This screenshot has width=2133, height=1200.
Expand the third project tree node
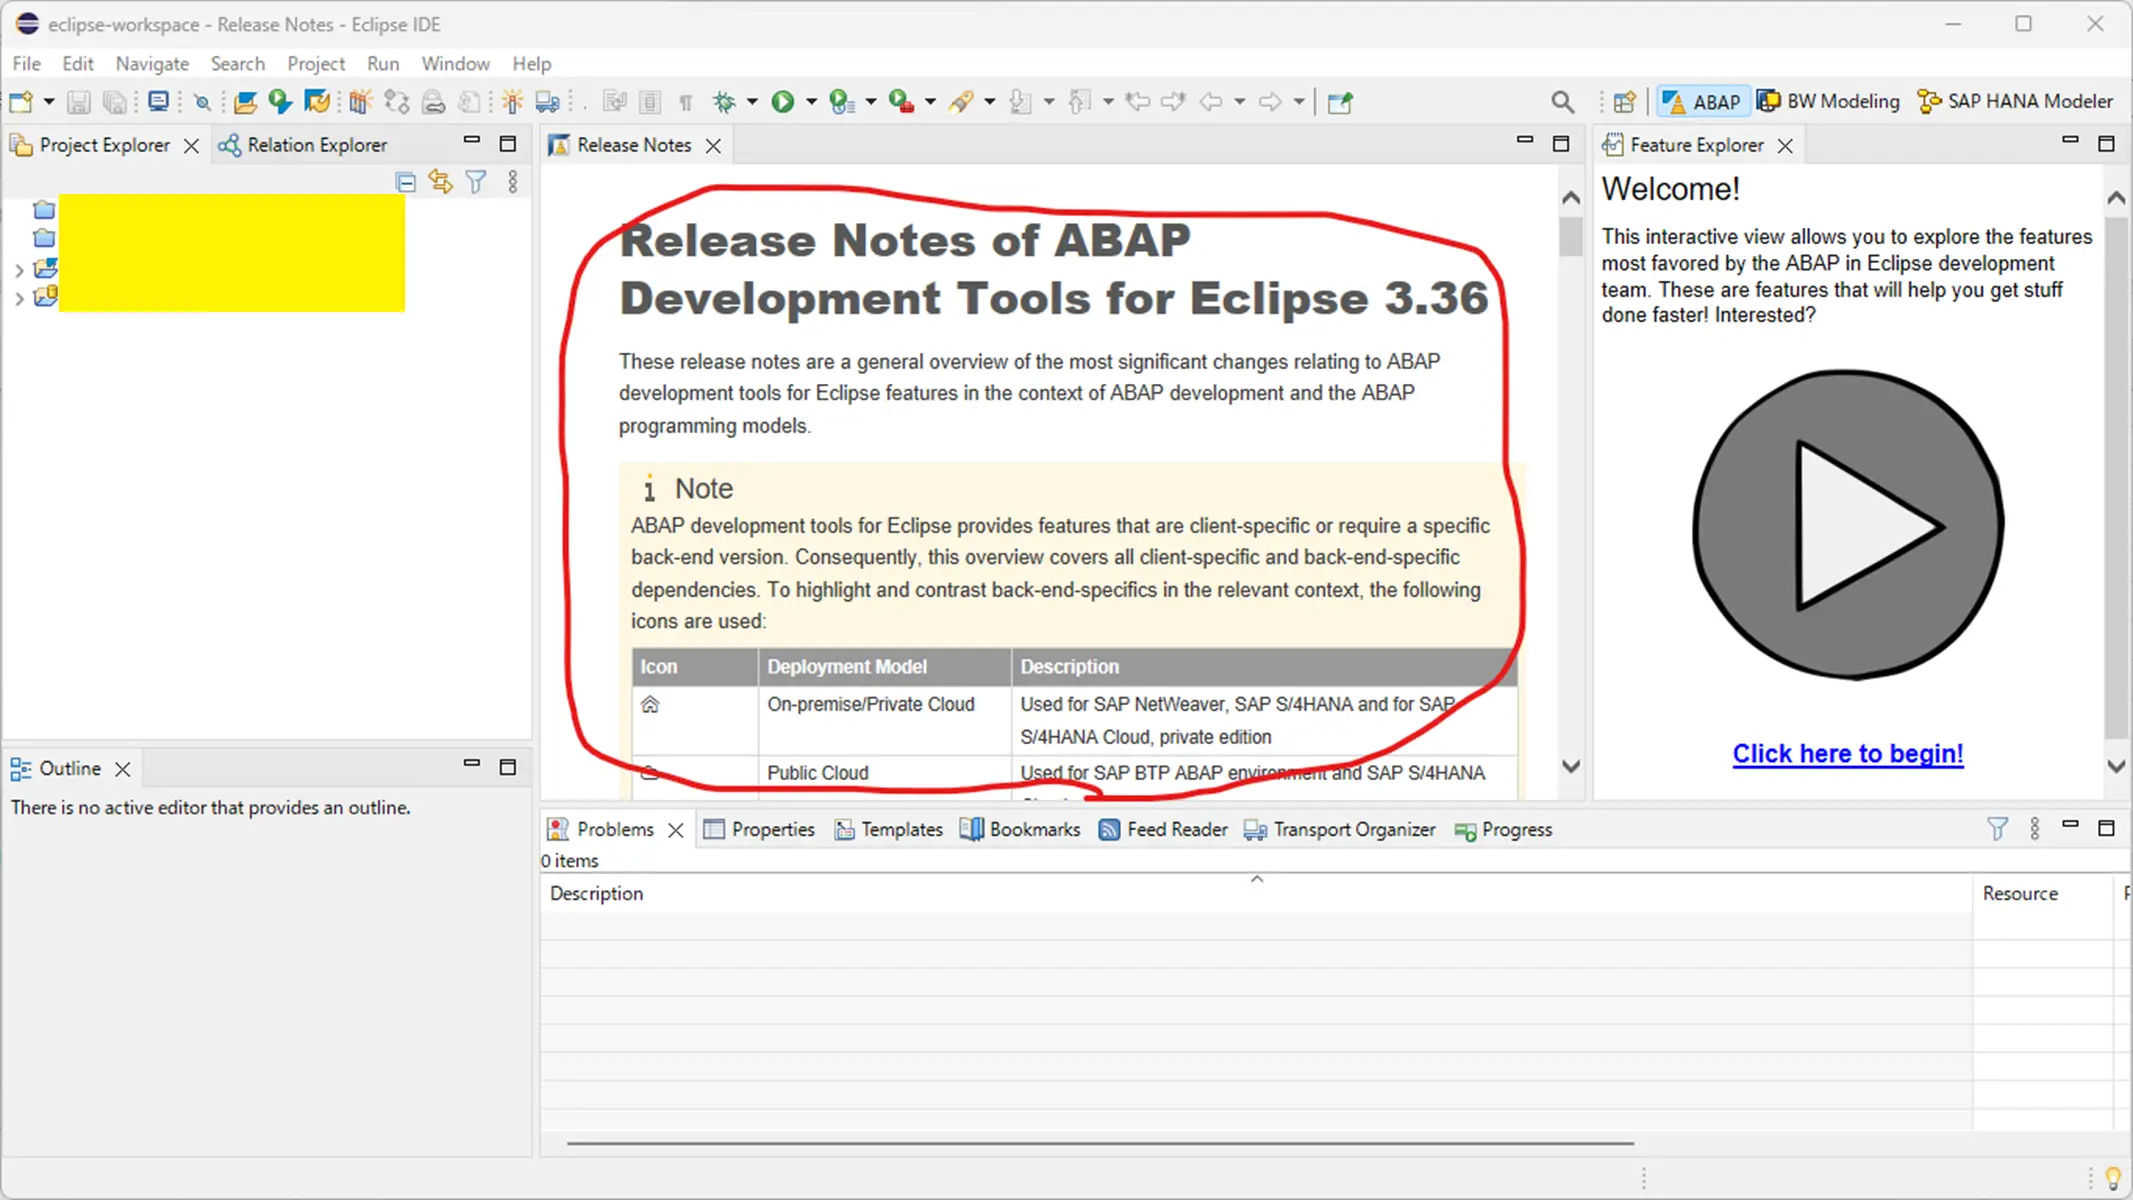(19, 270)
